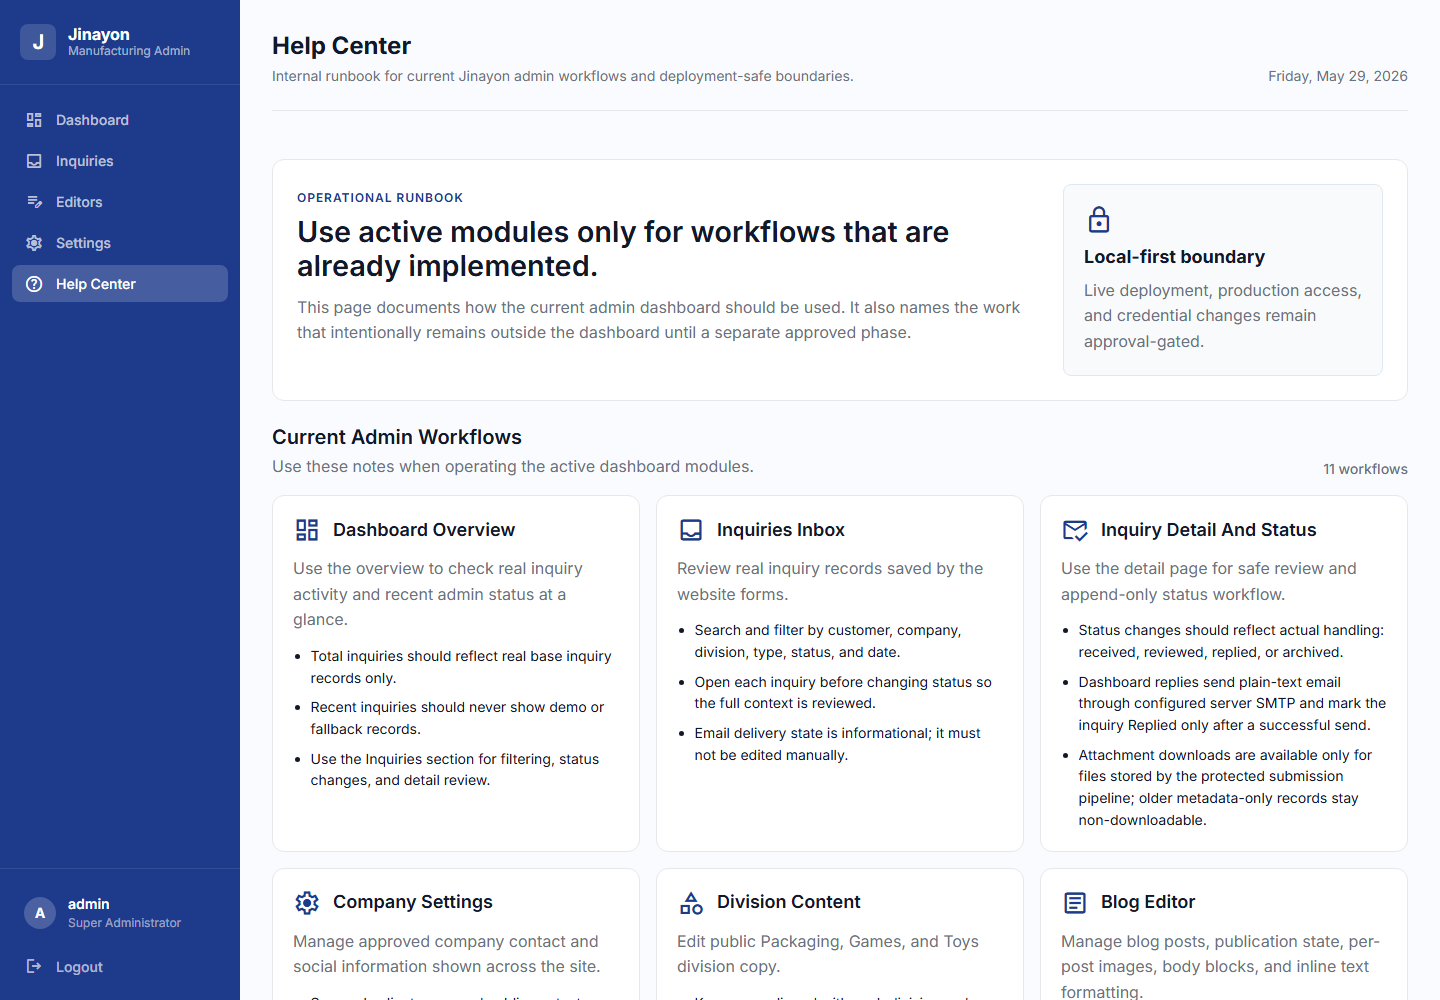Click the Blog Editor card title
Screen dimensions: 1440x1000
pyautogui.click(x=1148, y=902)
